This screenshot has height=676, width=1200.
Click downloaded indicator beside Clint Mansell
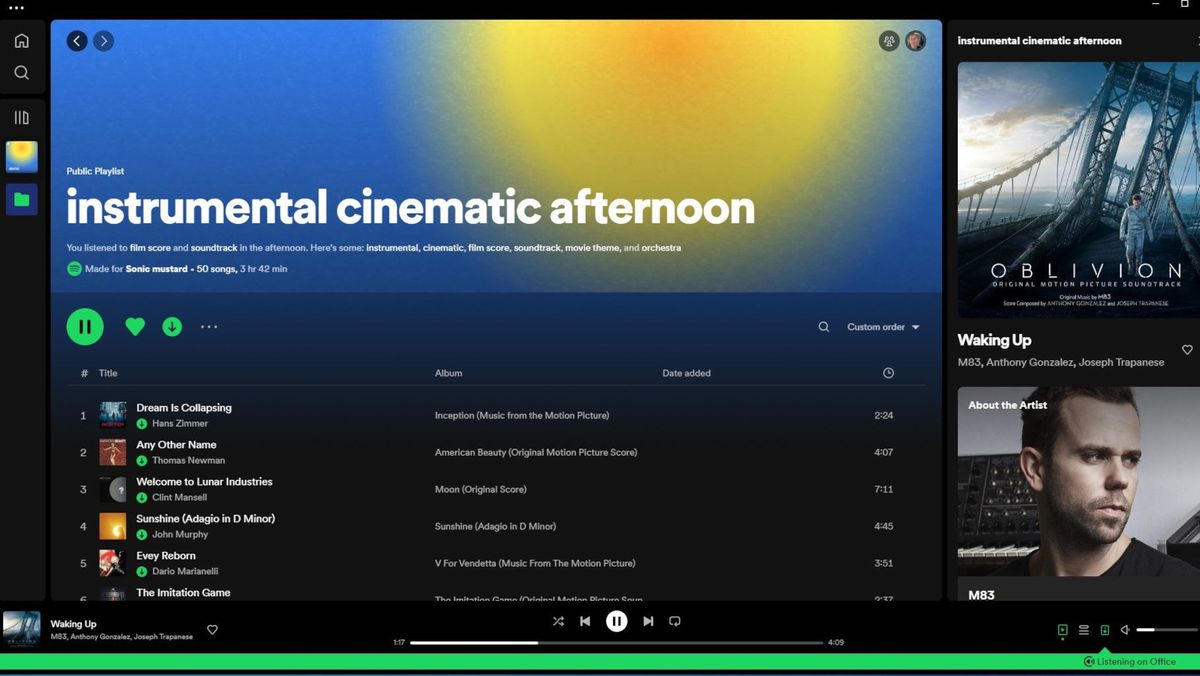pos(142,498)
